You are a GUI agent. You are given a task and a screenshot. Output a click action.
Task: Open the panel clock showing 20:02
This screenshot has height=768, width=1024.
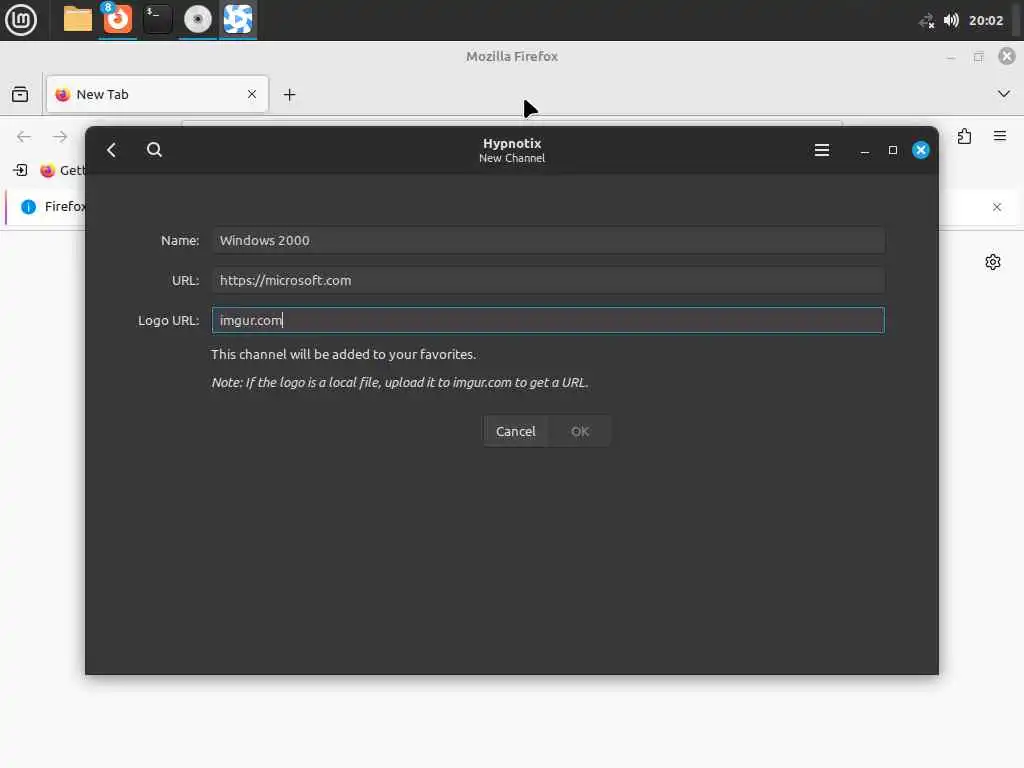[x=985, y=20]
